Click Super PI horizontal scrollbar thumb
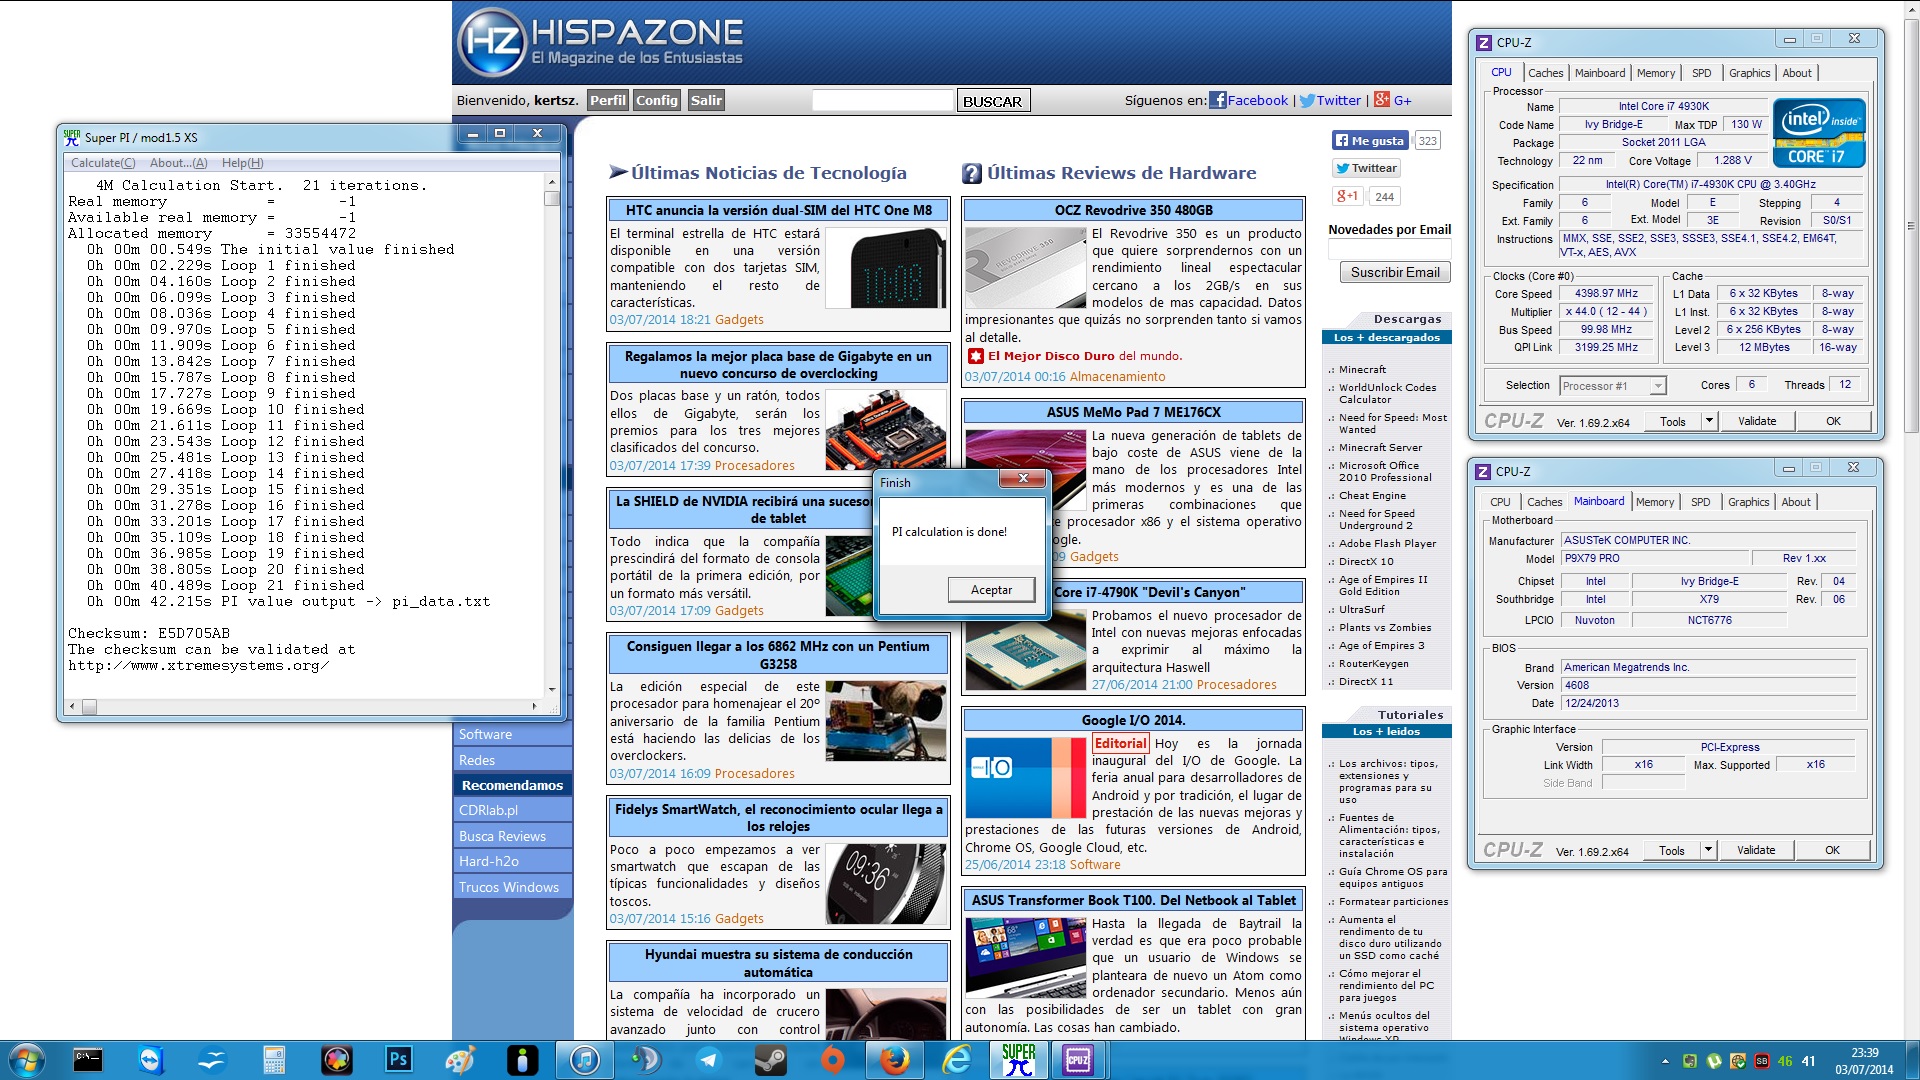The width and height of the screenshot is (1920, 1080). [89, 707]
